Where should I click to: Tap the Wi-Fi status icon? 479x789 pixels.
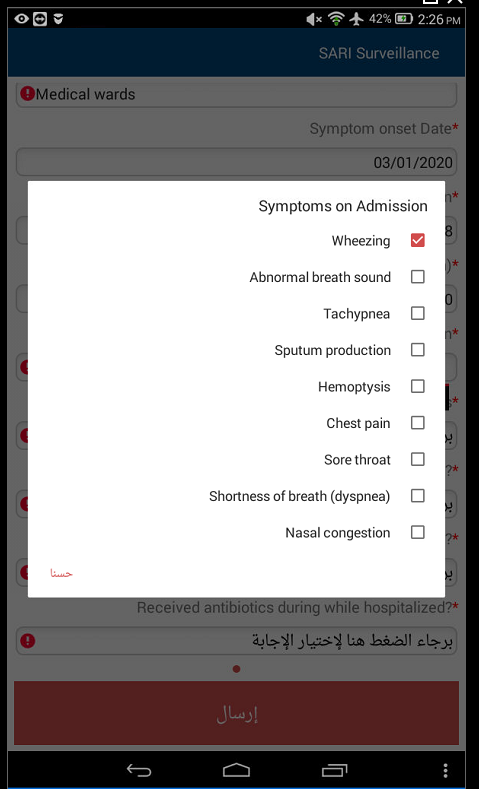point(336,19)
